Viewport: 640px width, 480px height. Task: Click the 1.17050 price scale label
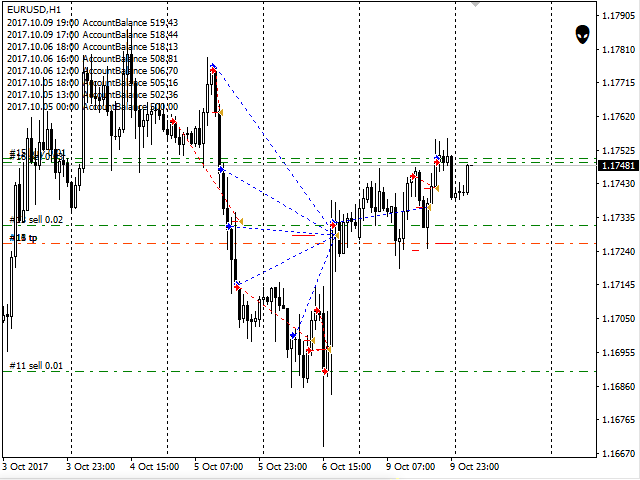616,319
